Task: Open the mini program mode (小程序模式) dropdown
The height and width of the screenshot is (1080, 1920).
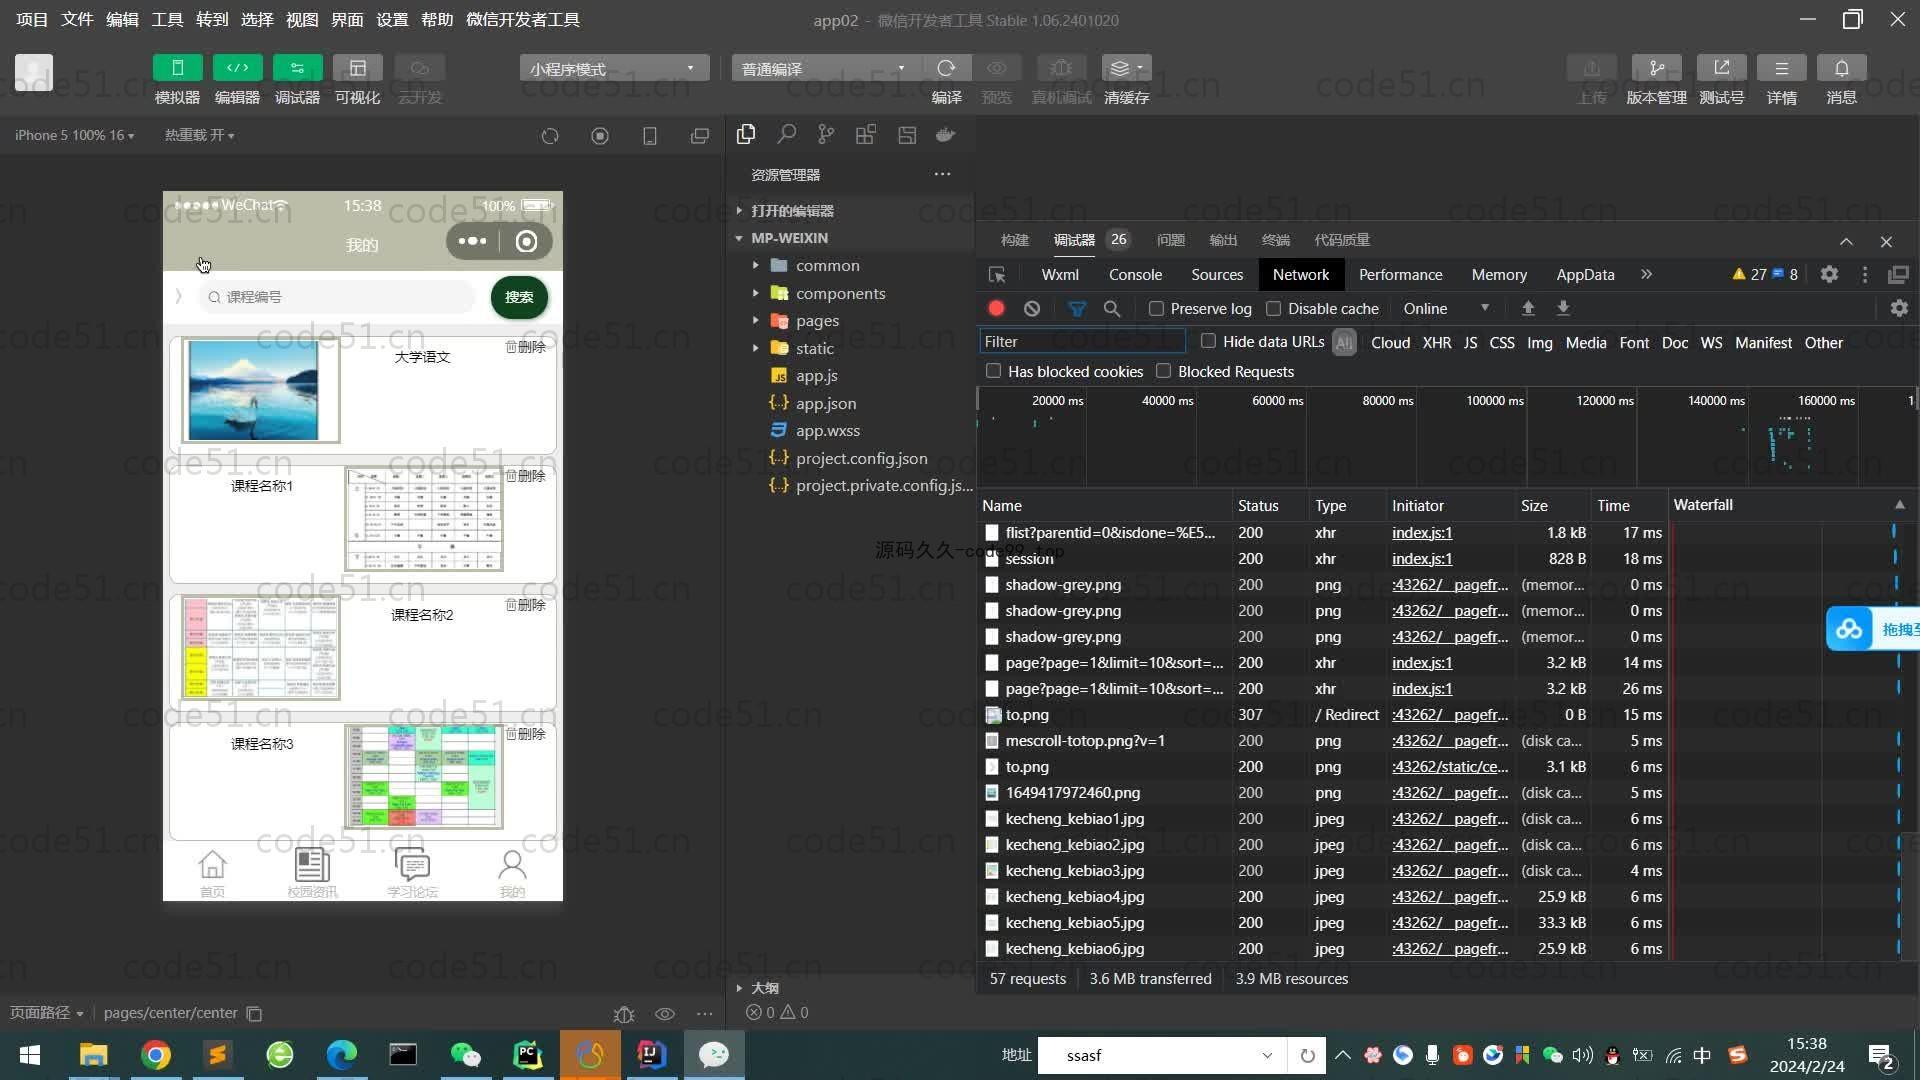Action: click(614, 68)
